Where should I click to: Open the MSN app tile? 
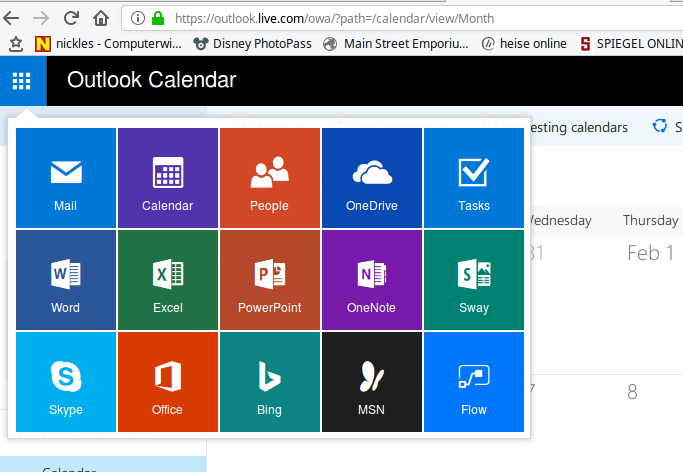click(x=372, y=381)
